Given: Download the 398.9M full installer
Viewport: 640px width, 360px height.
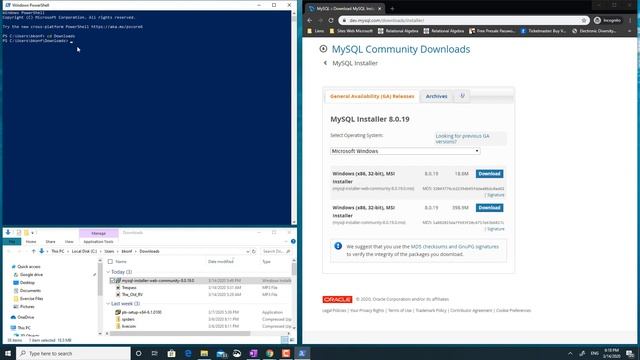Looking at the screenshot, I should (489, 208).
